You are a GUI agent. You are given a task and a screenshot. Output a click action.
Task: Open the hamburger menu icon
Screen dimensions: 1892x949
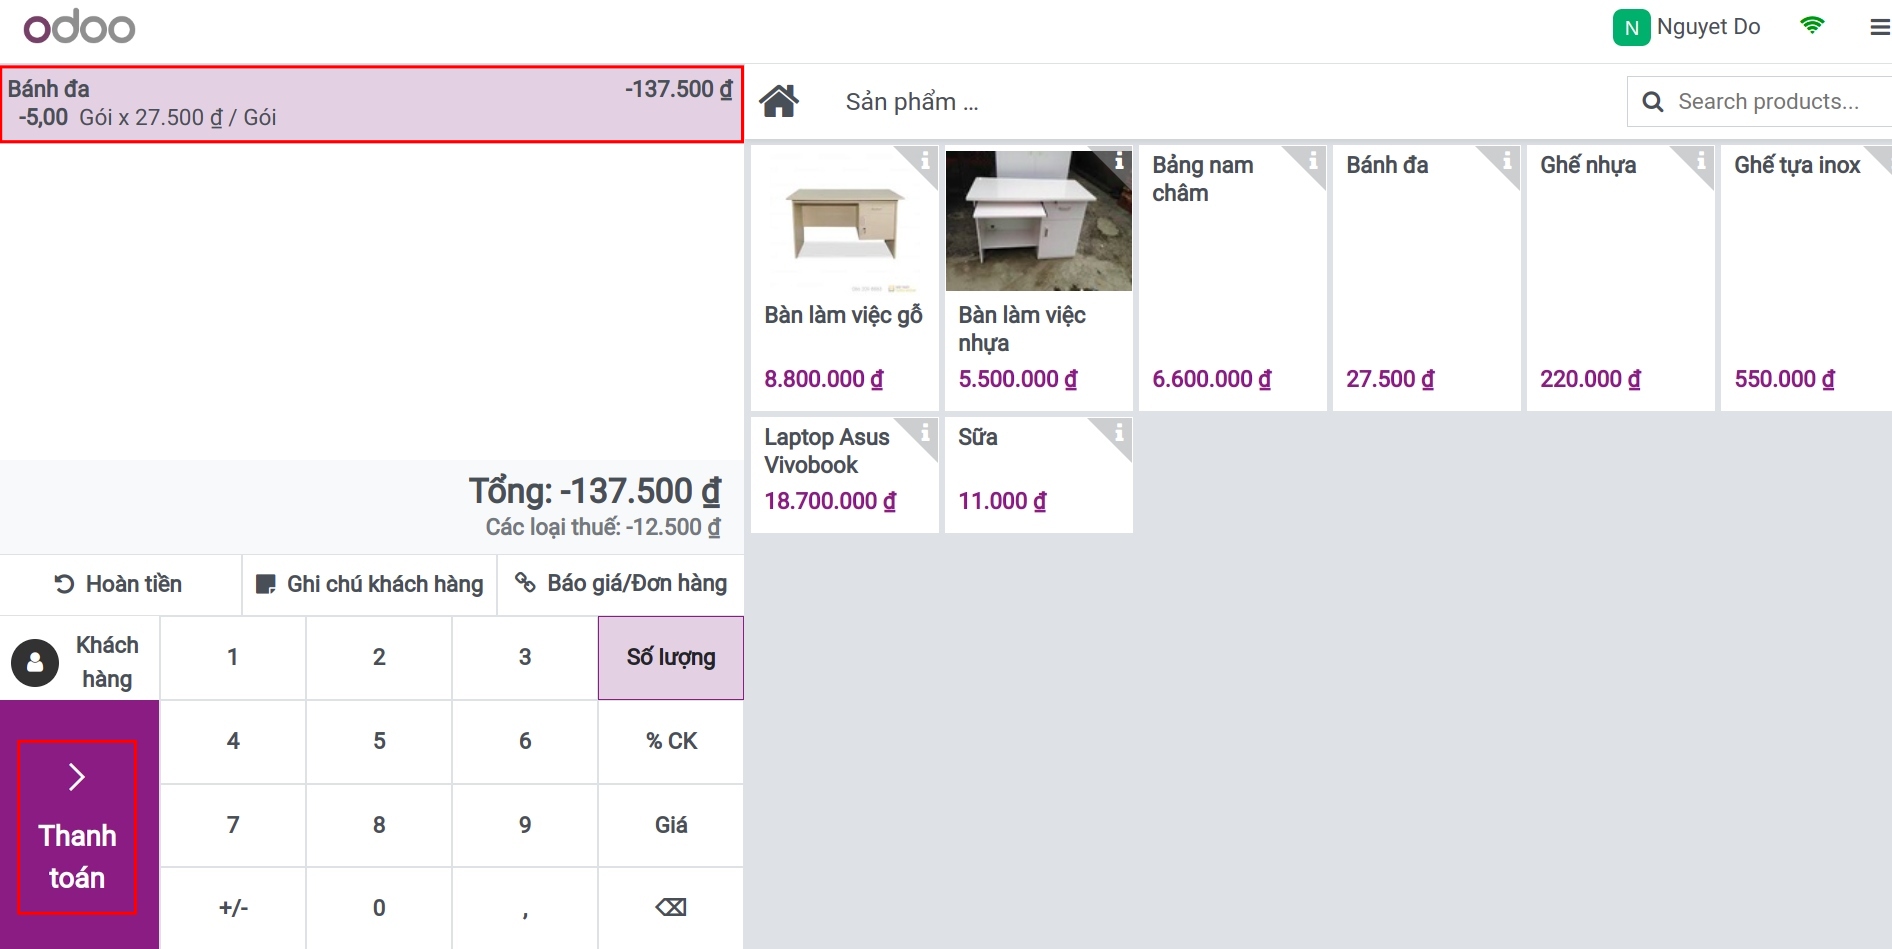[x=1879, y=28]
